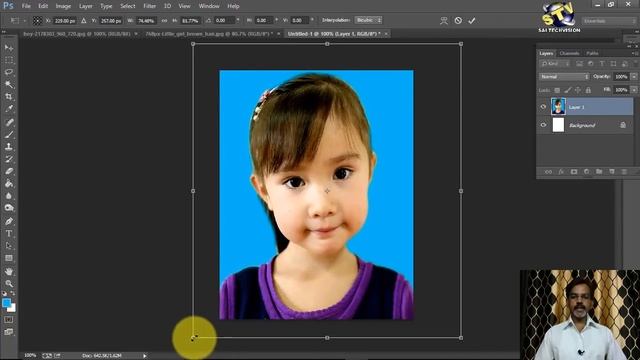The height and width of the screenshot is (360, 640).
Task: Select the Lasso tool
Action: [x=9, y=72]
